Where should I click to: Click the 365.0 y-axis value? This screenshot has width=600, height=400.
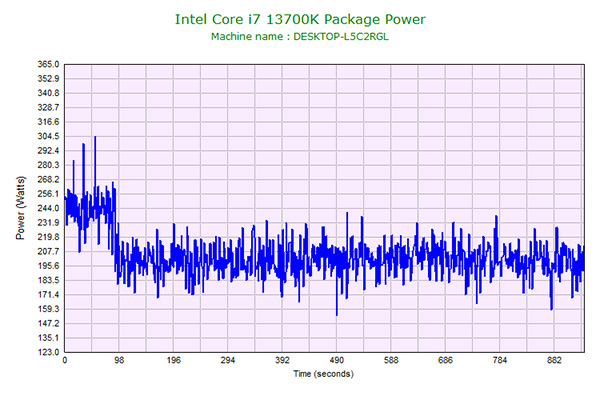48,64
